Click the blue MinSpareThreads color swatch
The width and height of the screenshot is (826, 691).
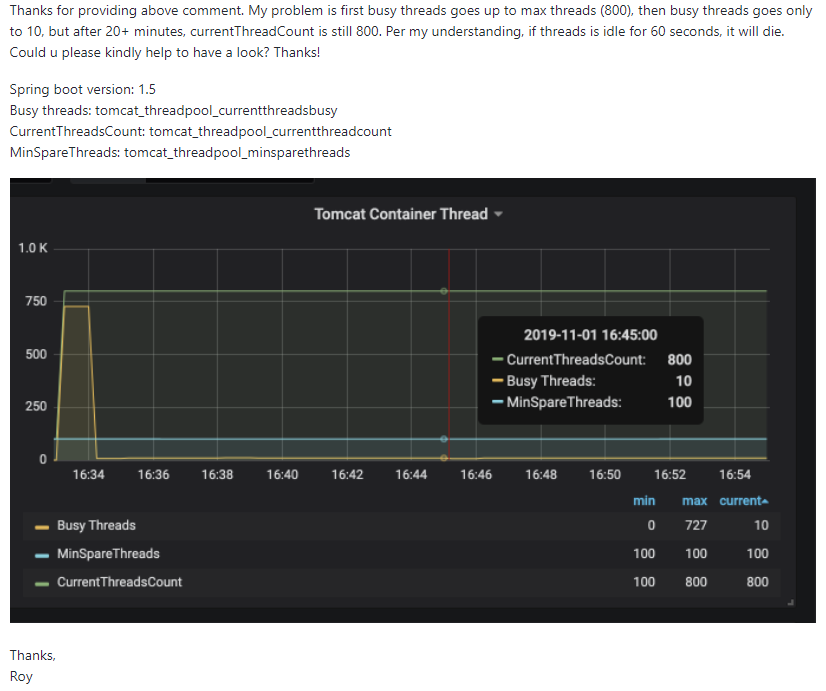[x=42, y=556]
